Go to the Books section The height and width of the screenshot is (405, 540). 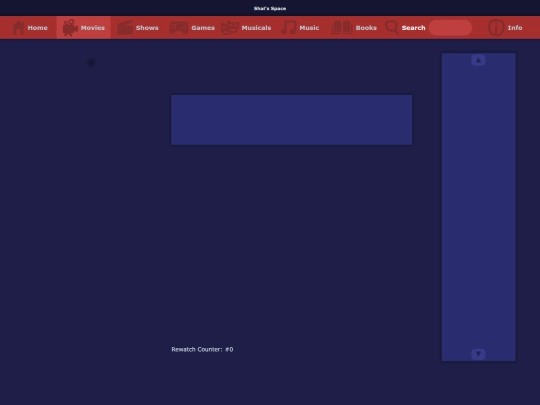366,28
